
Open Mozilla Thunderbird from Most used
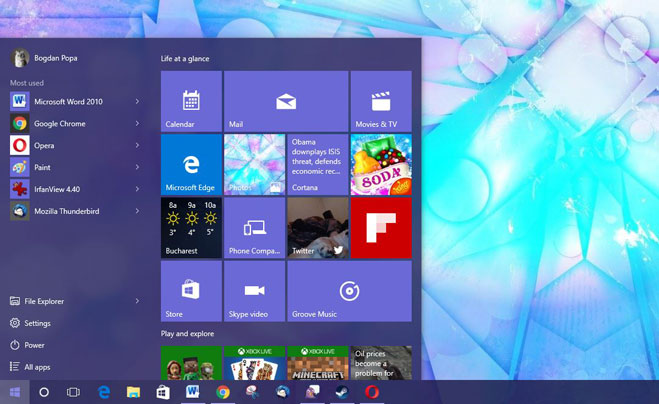(76, 211)
